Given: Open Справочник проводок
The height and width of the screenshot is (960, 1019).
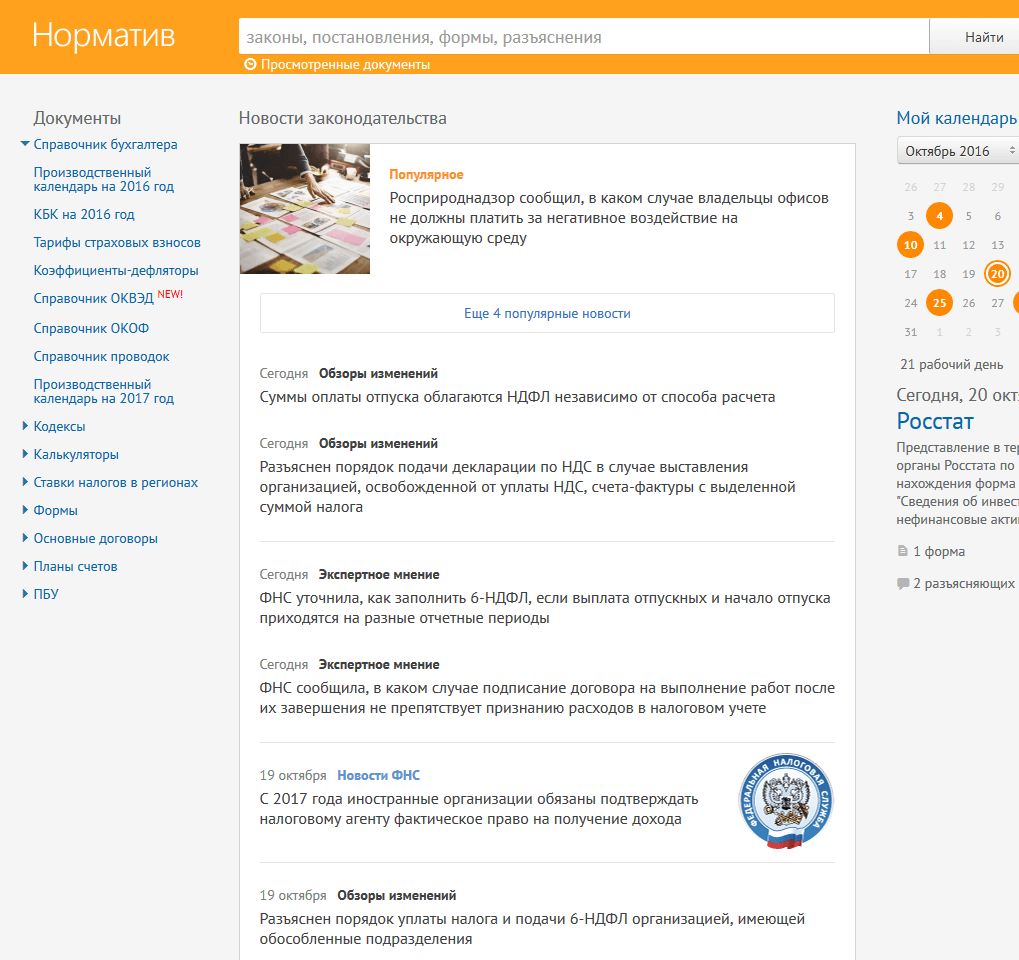Looking at the screenshot, I should click(x=101, y=356).
